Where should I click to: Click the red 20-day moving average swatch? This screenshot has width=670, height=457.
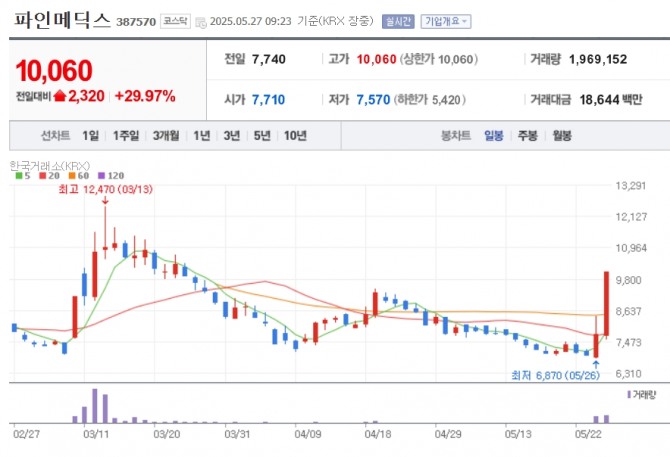pyautogui.click(x=42, y=176)
